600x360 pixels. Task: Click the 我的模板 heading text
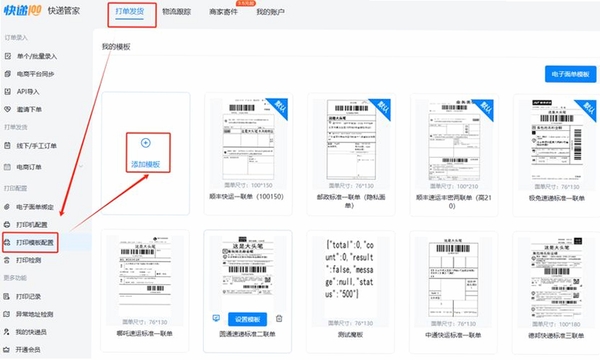pyautogui.click(x=116, y=47)
